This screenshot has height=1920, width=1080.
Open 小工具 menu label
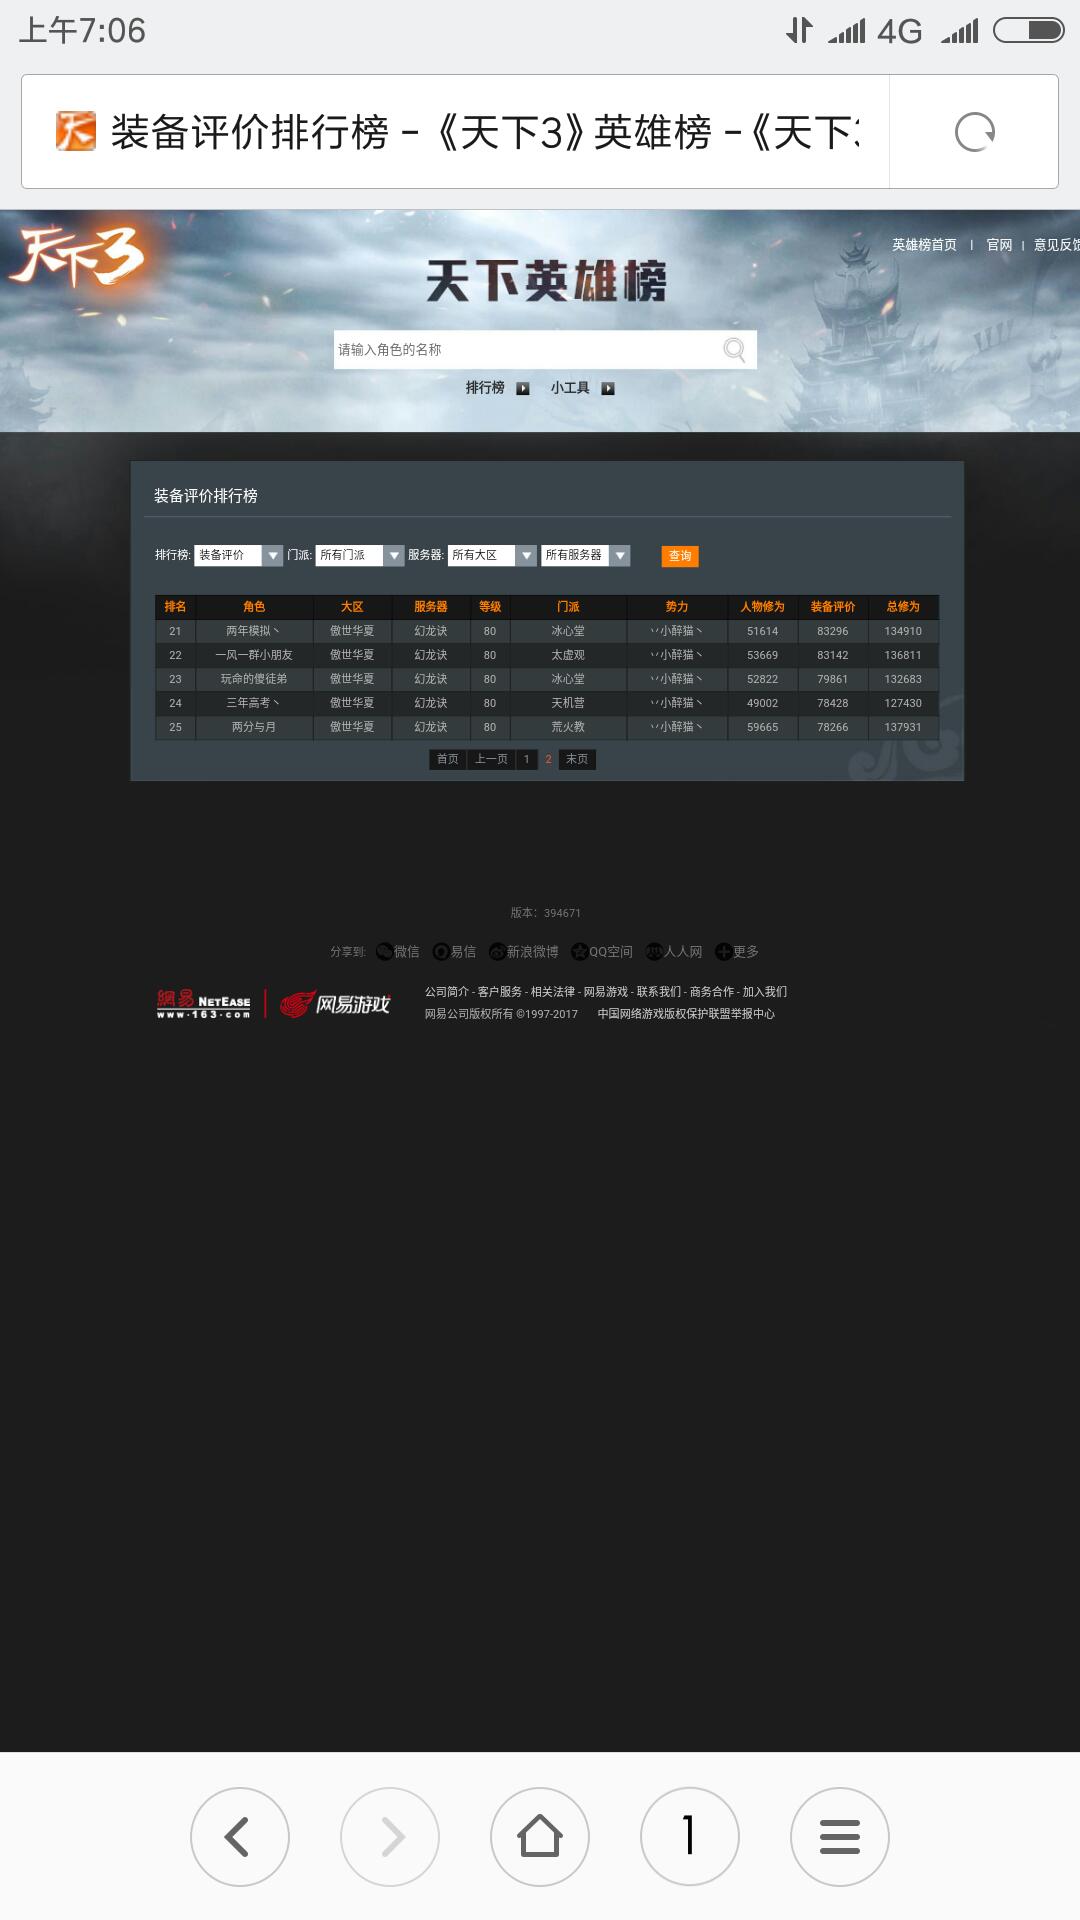click(570, 388)
